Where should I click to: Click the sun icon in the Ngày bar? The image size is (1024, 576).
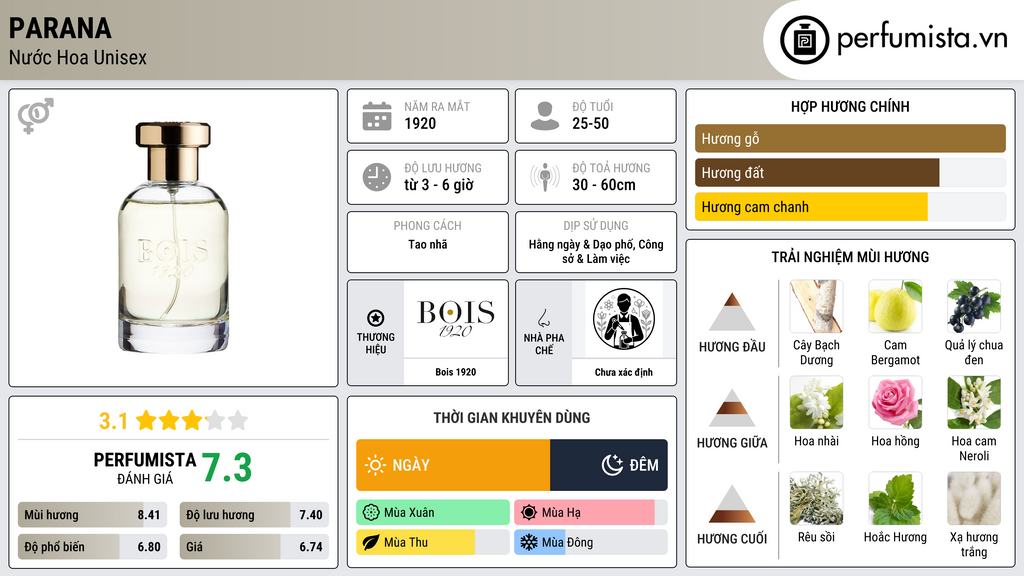[x=376, y=465]
